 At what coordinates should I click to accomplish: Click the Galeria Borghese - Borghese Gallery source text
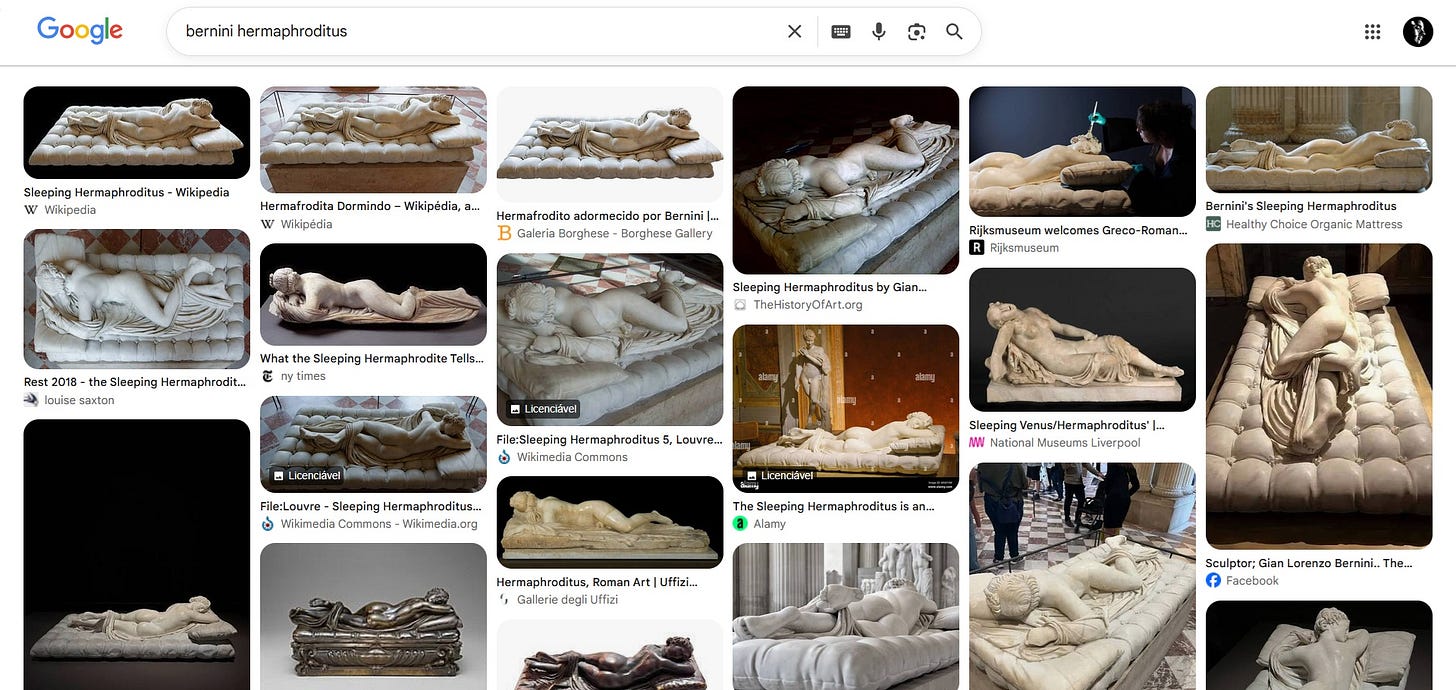click(615, 233)
